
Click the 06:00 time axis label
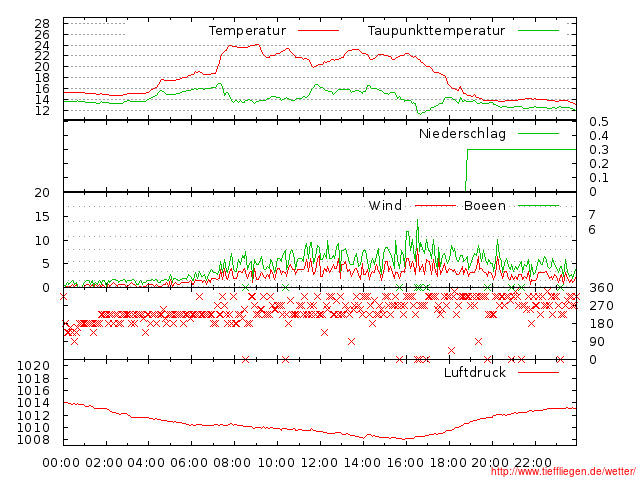(189, 463)
